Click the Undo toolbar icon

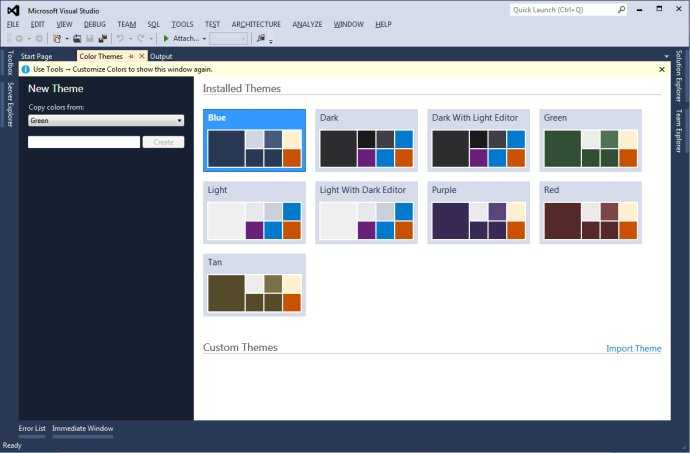pos(120,39)
